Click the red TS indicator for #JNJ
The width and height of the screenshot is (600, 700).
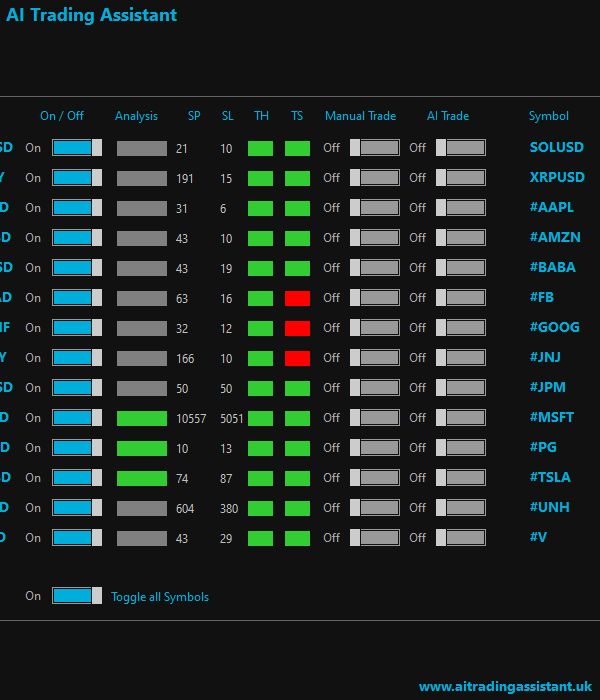[x=297, y=358]
